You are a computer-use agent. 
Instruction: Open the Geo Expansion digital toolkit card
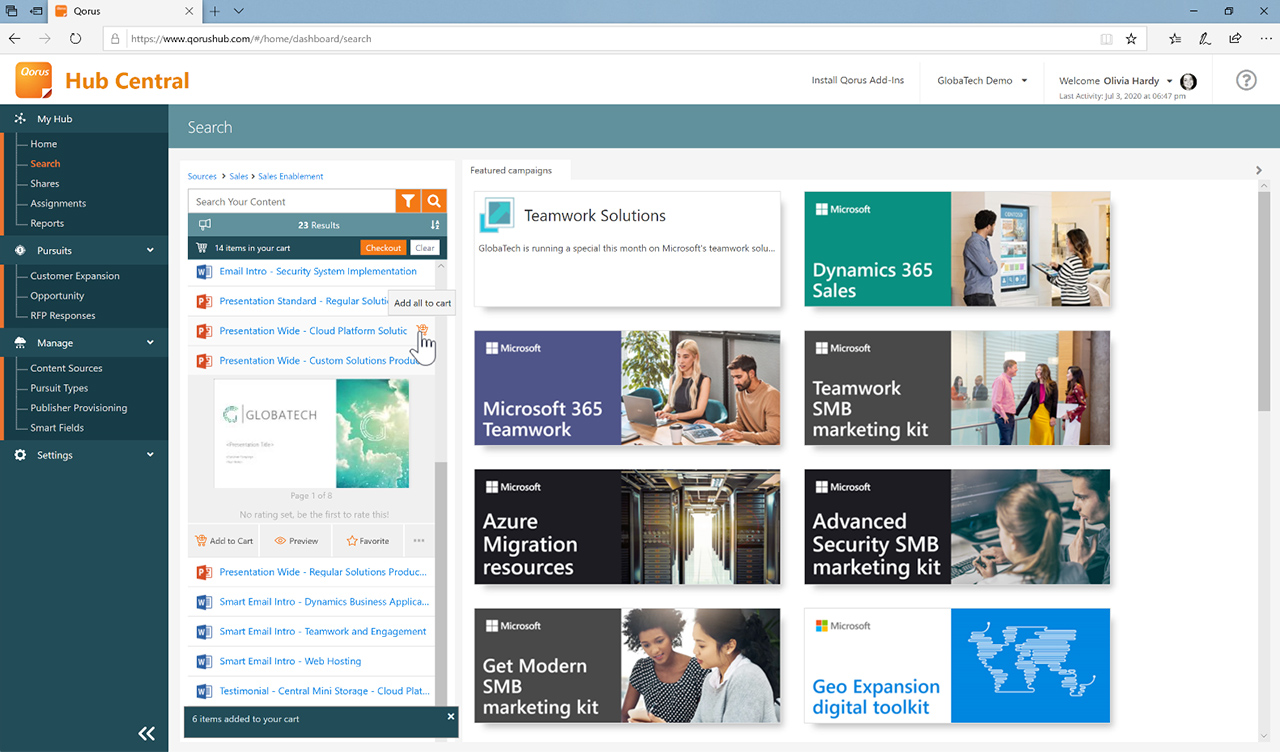[x=957, y=665]
